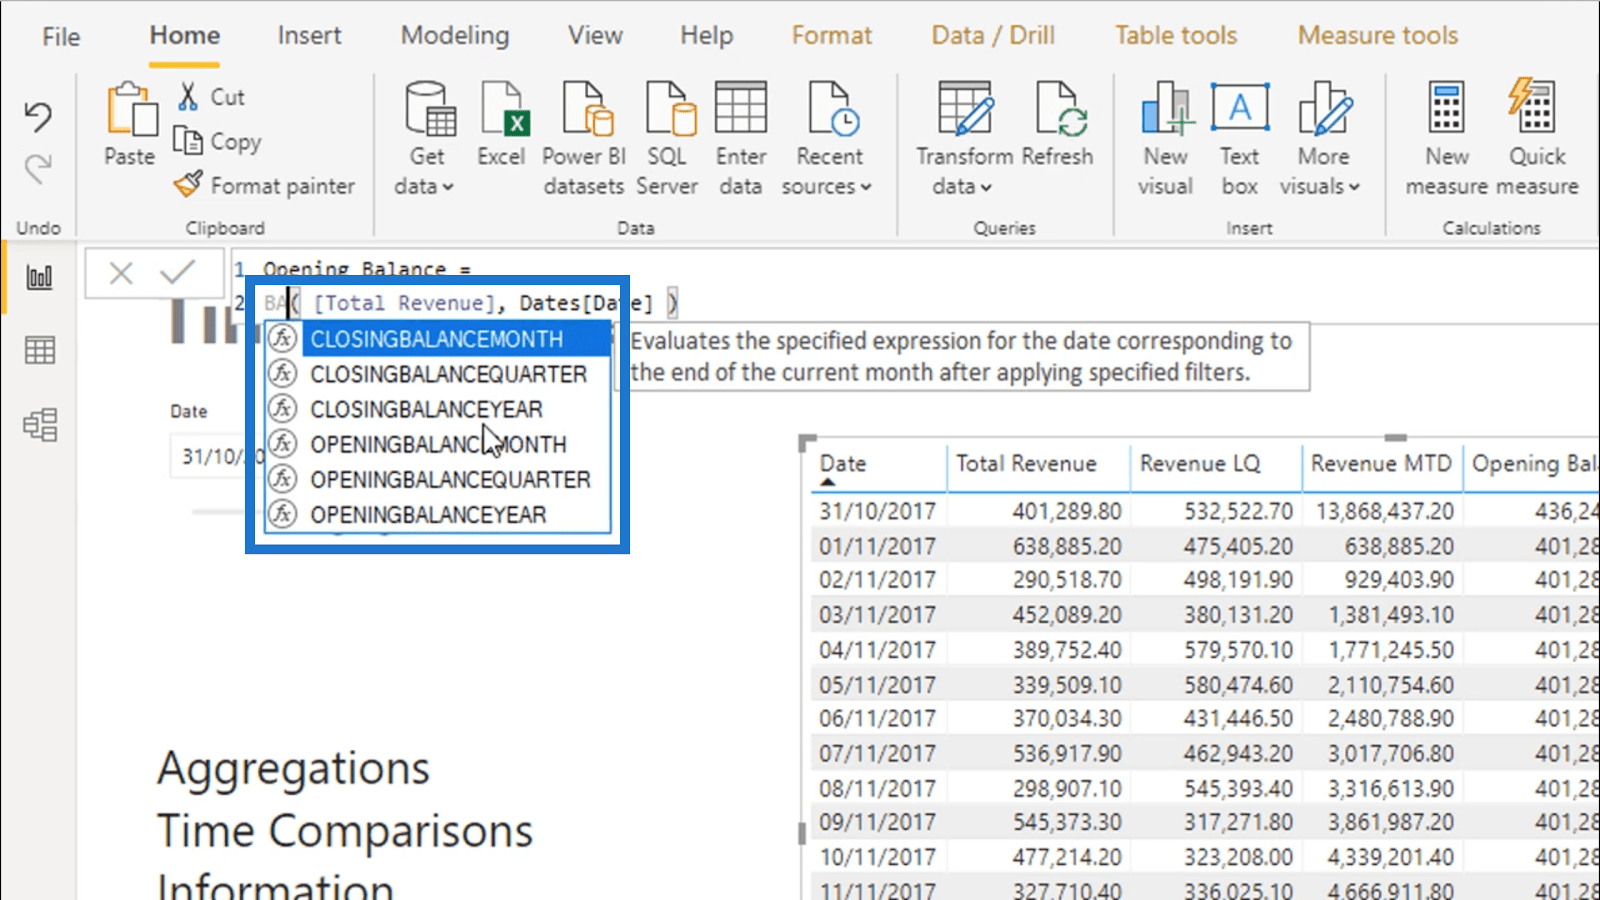
Task: Click Revenue LQ value 323,208.00
Action: 1238,857
